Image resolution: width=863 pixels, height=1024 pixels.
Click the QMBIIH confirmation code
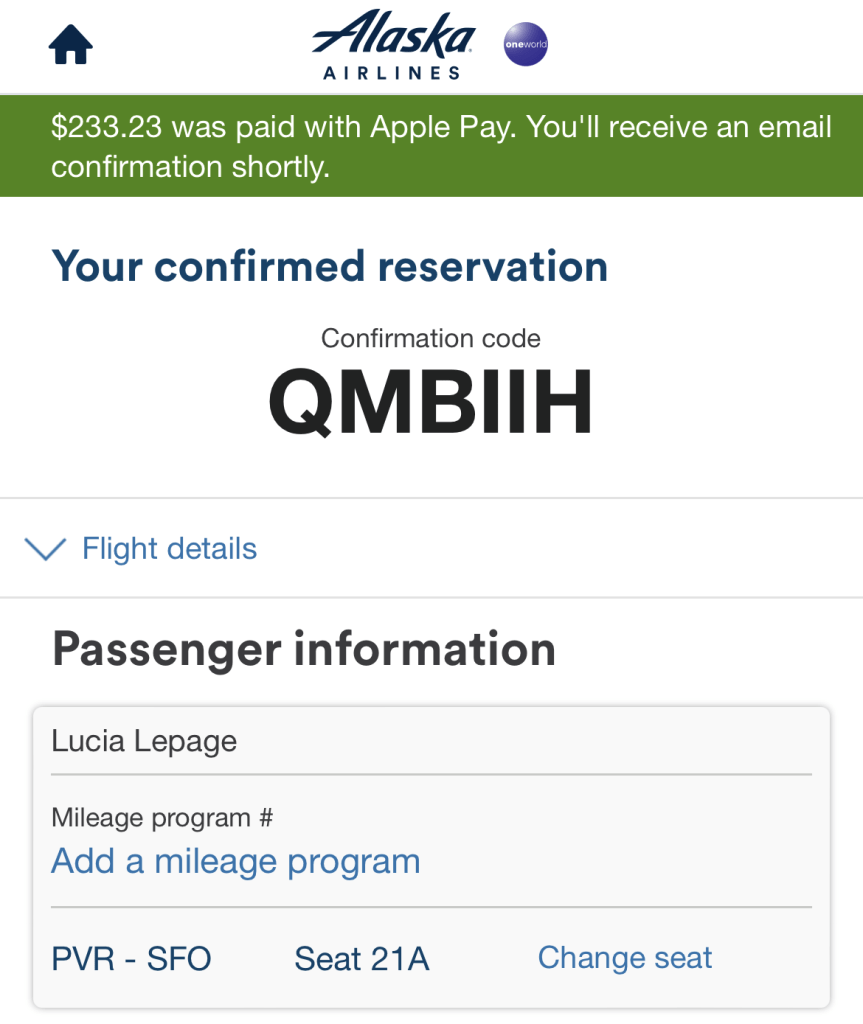(x=431, y=403)
